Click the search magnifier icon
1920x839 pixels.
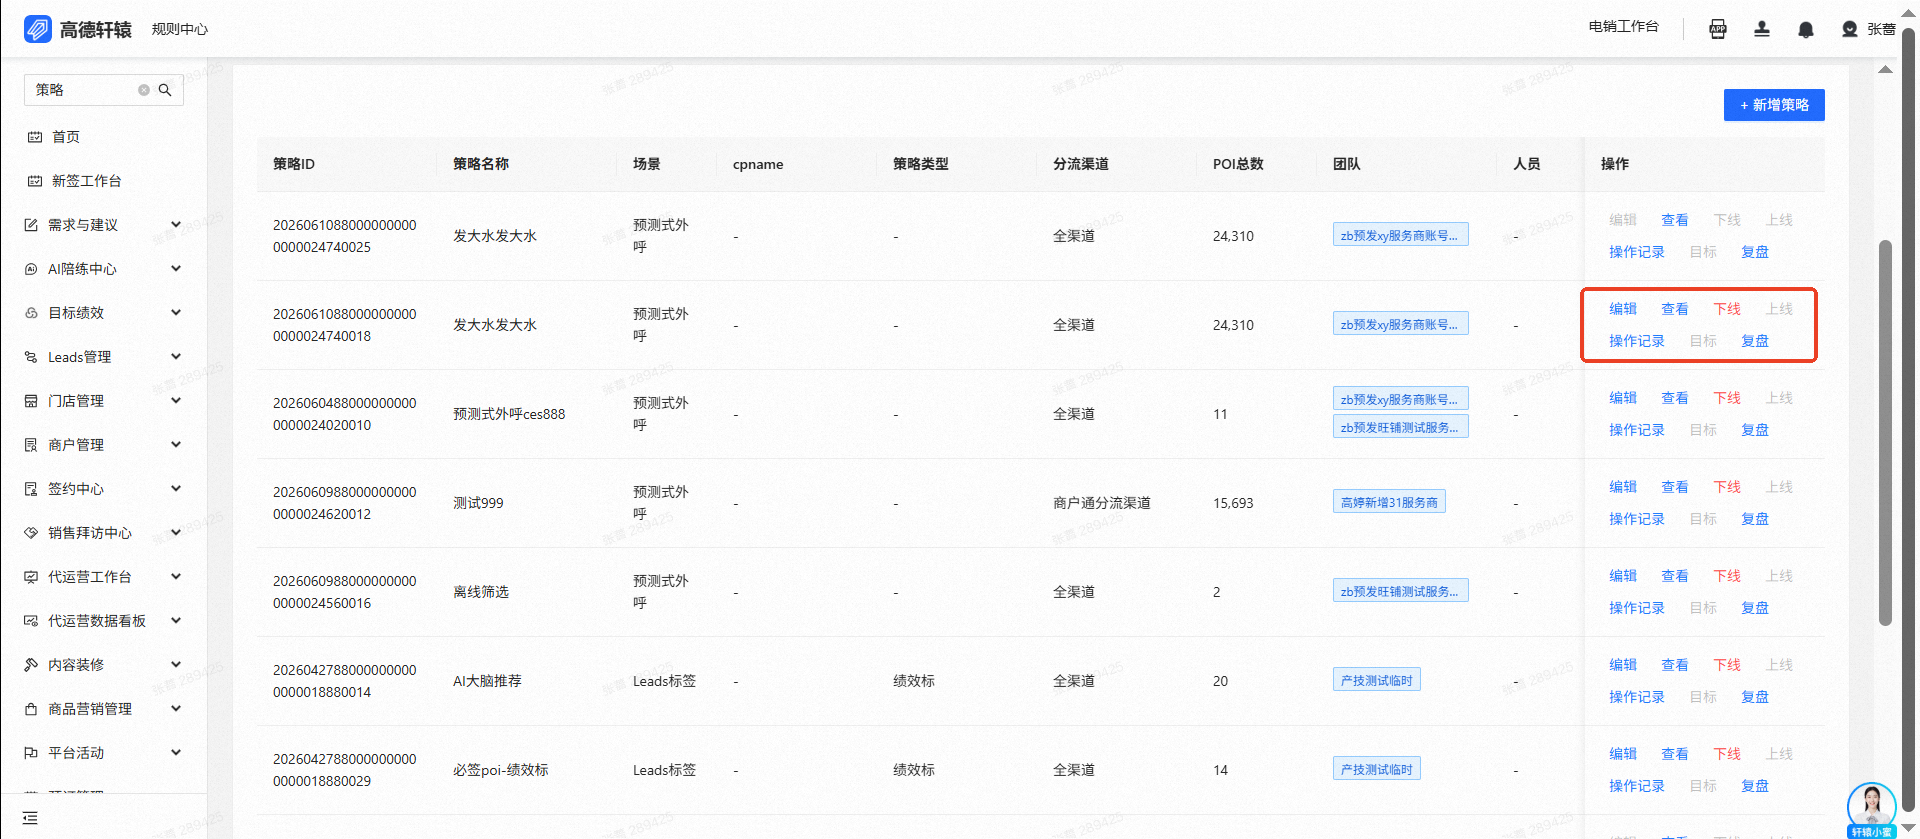click(165, 90)
